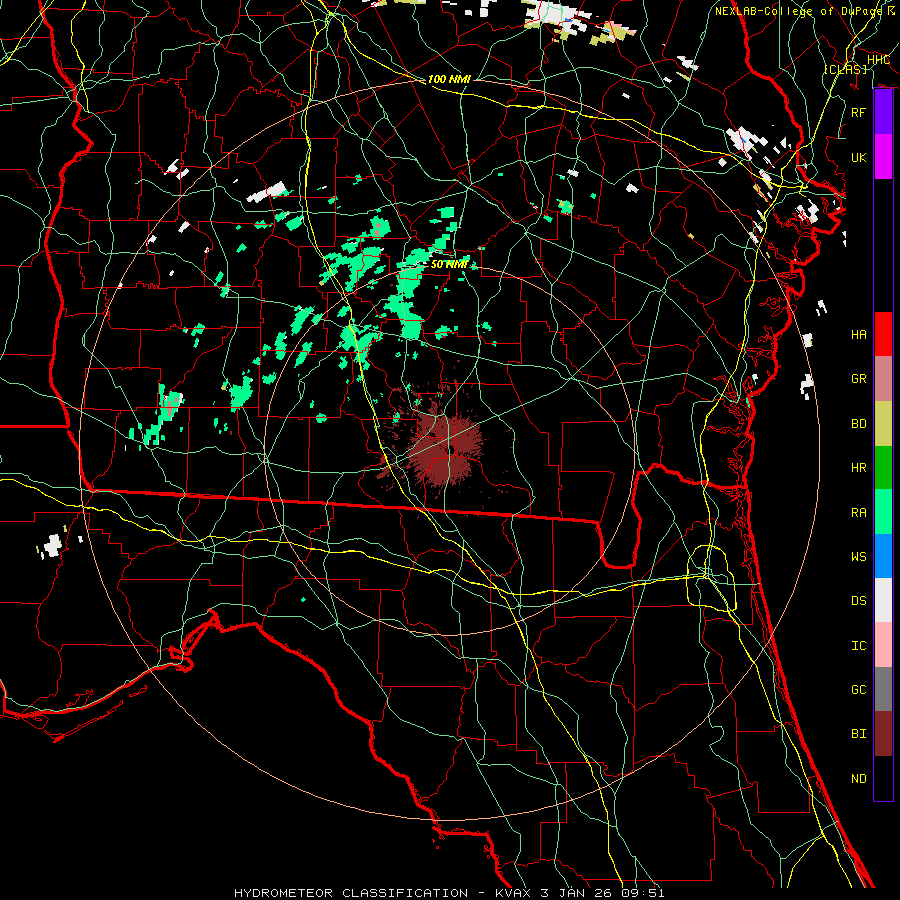Click the '50 NMI' range ring label
The width and height of the screenshot is (900, 900).
click(x=449, y=264)
